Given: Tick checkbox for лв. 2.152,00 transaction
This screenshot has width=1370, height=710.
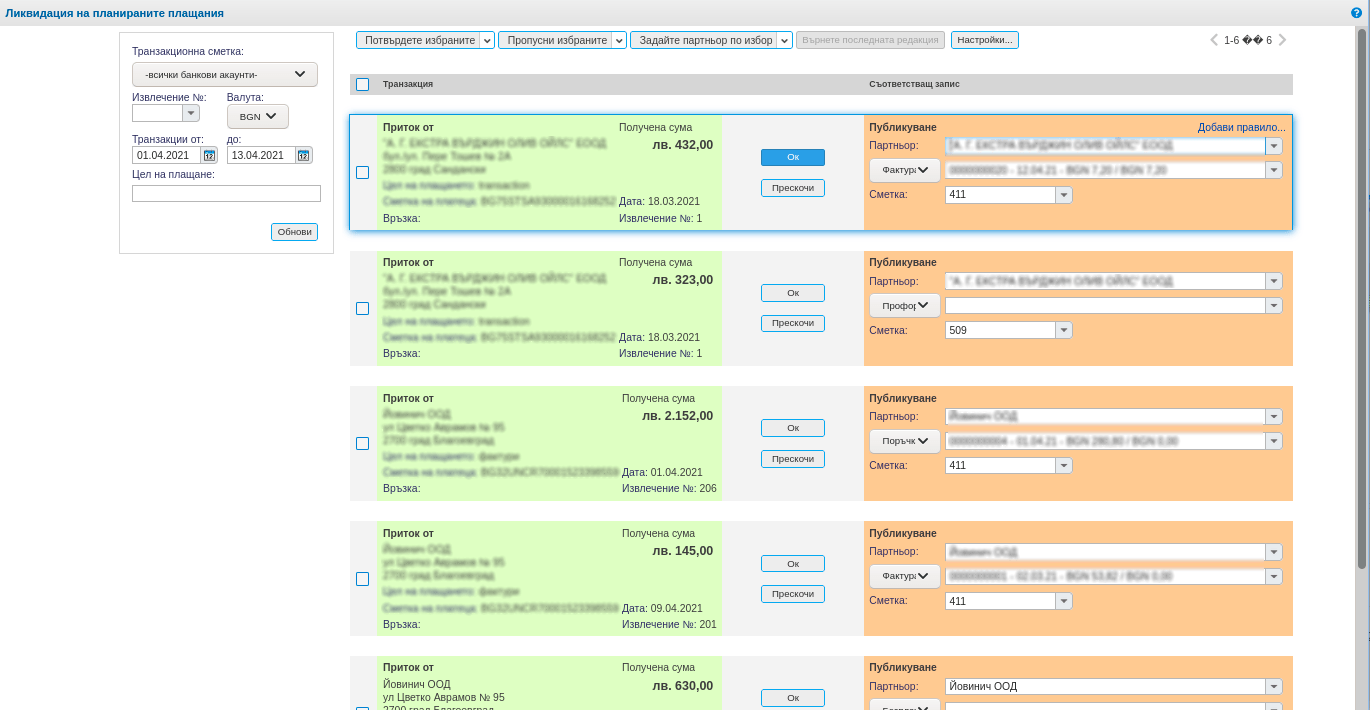Looking at the screenshot, I should 362,443.
